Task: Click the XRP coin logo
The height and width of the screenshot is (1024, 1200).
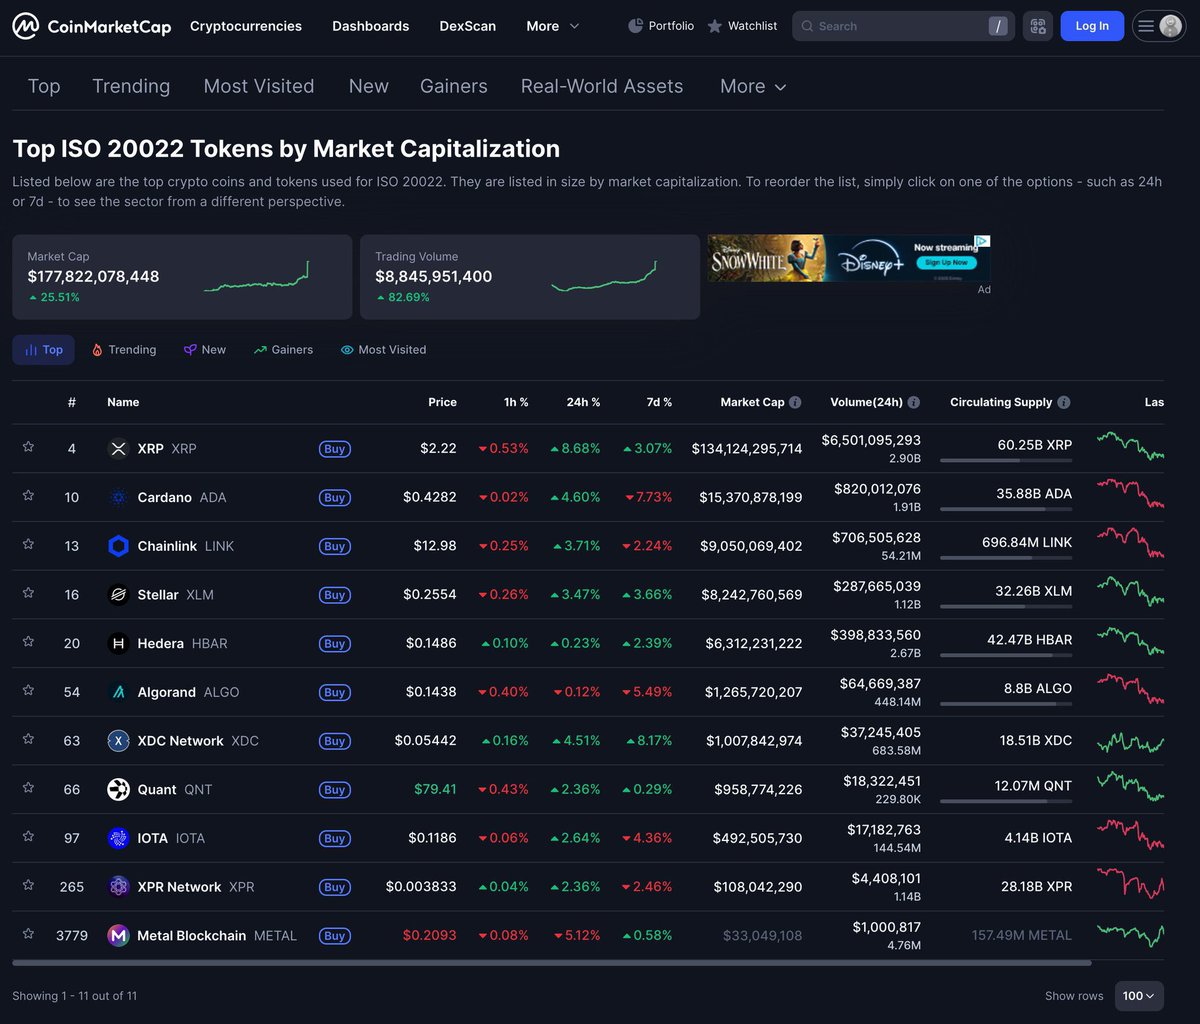Action: 118,449
